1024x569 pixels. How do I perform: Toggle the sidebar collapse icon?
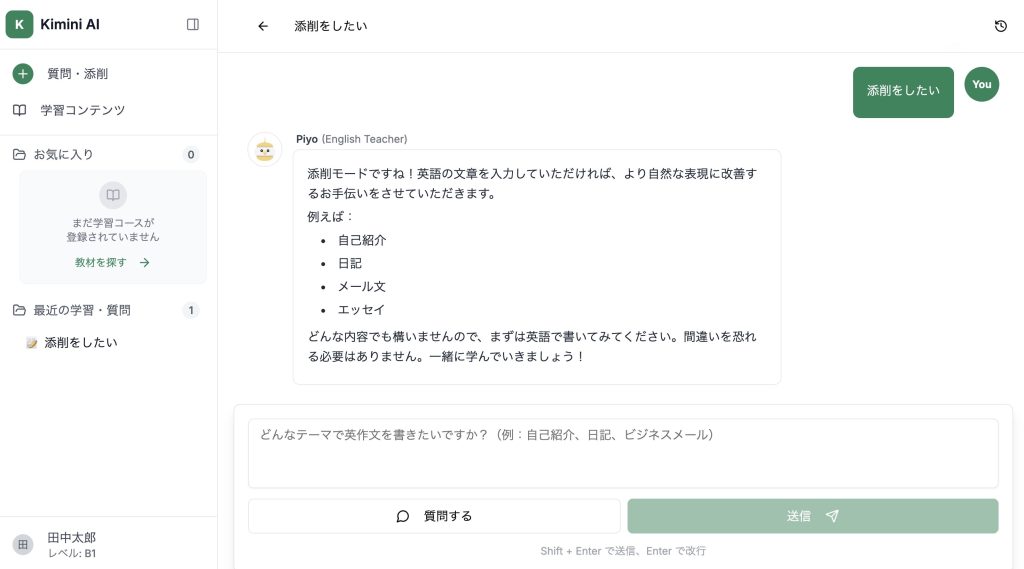[193, 24]
